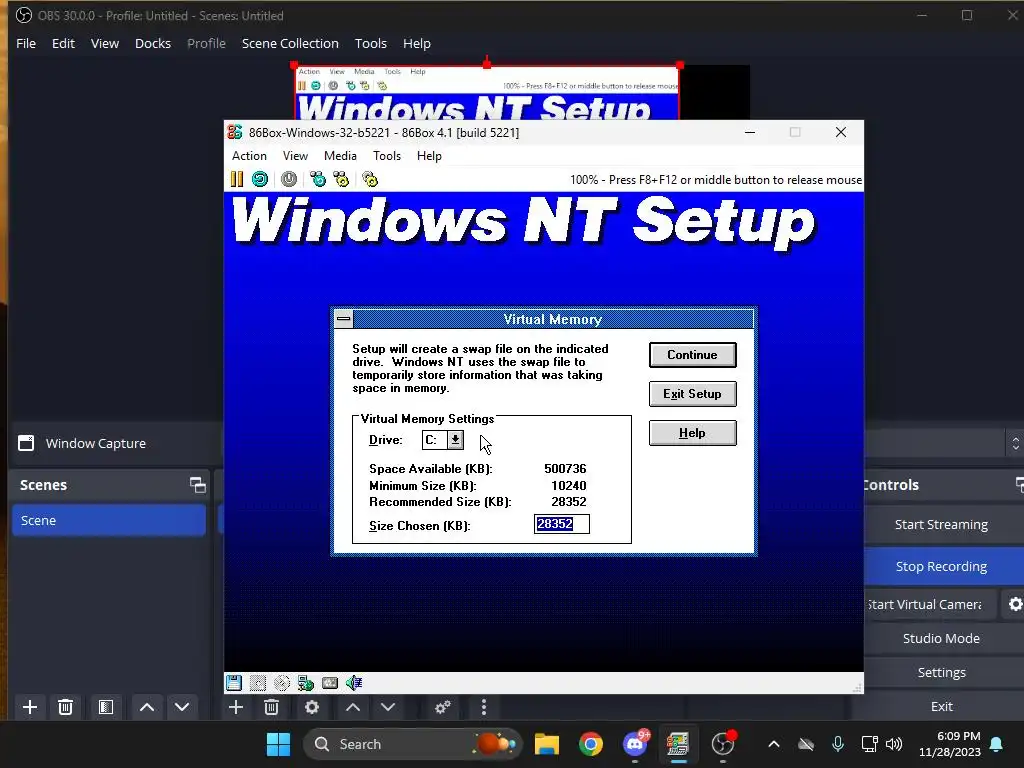1024x768 pixels.
Task: Click the hard disk status bar icon
Action: (x=258, y=683)
